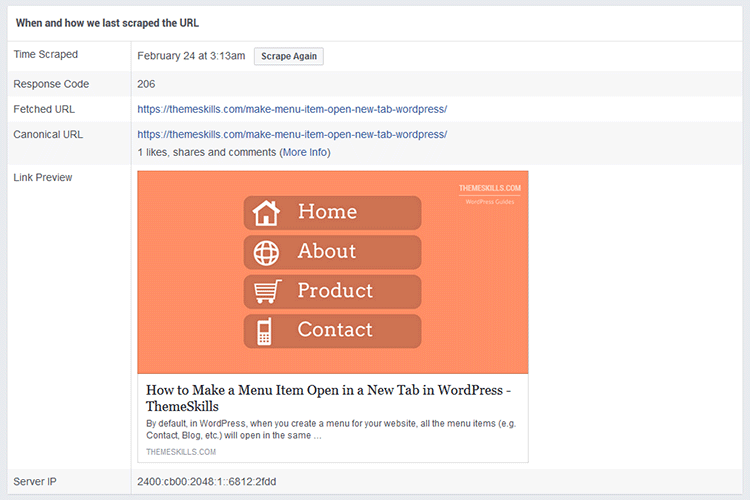Click the shopping cart icon beside Product

click(267, 291)
